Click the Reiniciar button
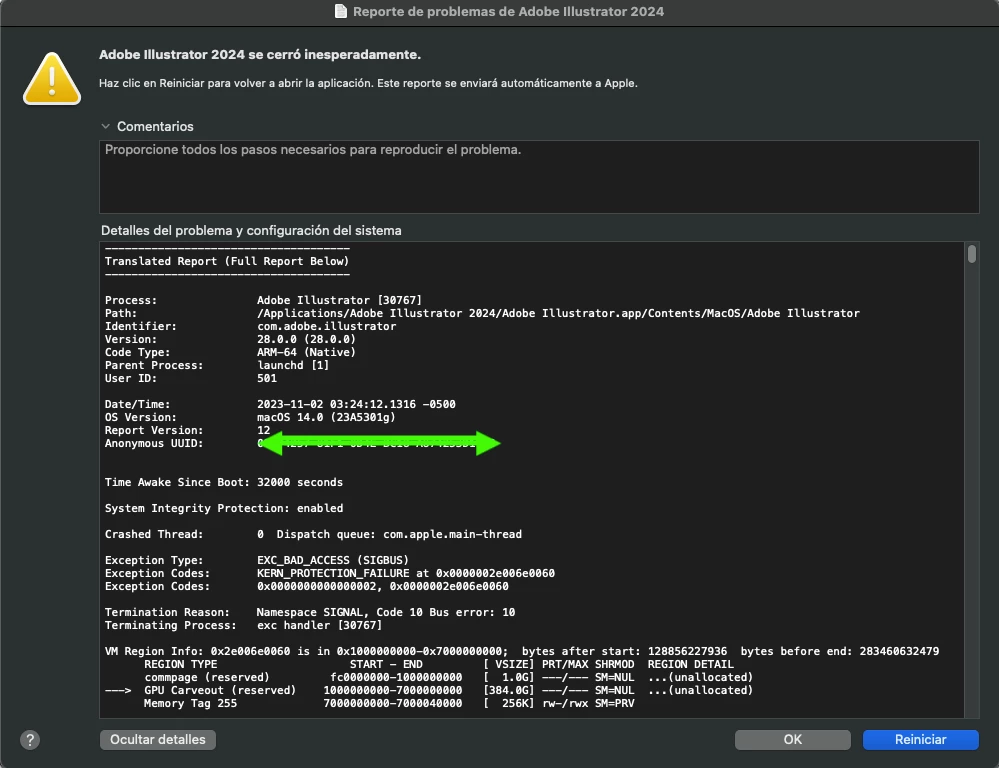999x768 pixels. pos(920,739)
